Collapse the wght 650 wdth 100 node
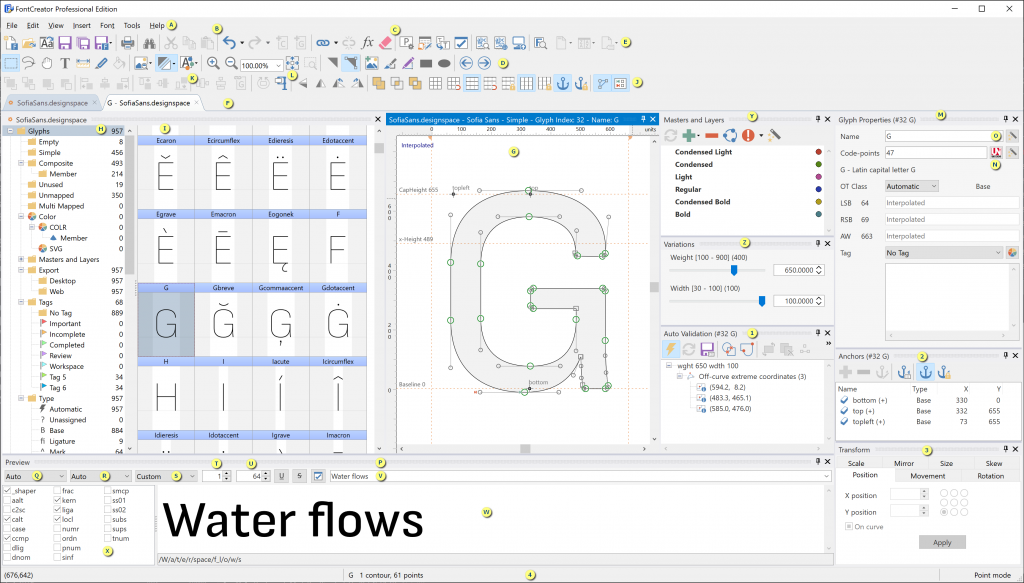Screen dimensions: 1024x583 point(669,366)
